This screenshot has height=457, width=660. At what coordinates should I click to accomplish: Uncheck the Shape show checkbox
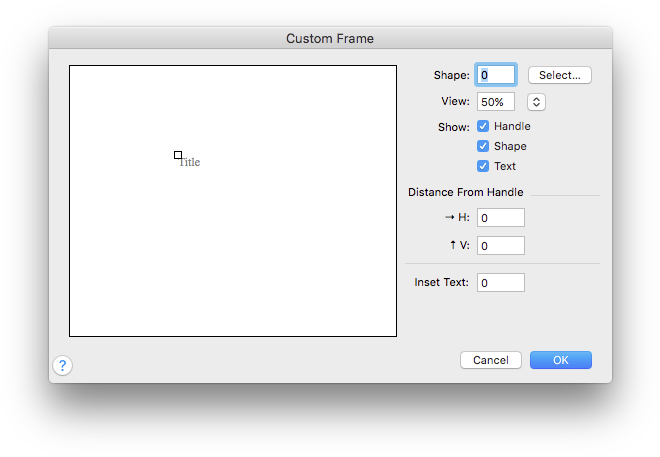point(483,146)
